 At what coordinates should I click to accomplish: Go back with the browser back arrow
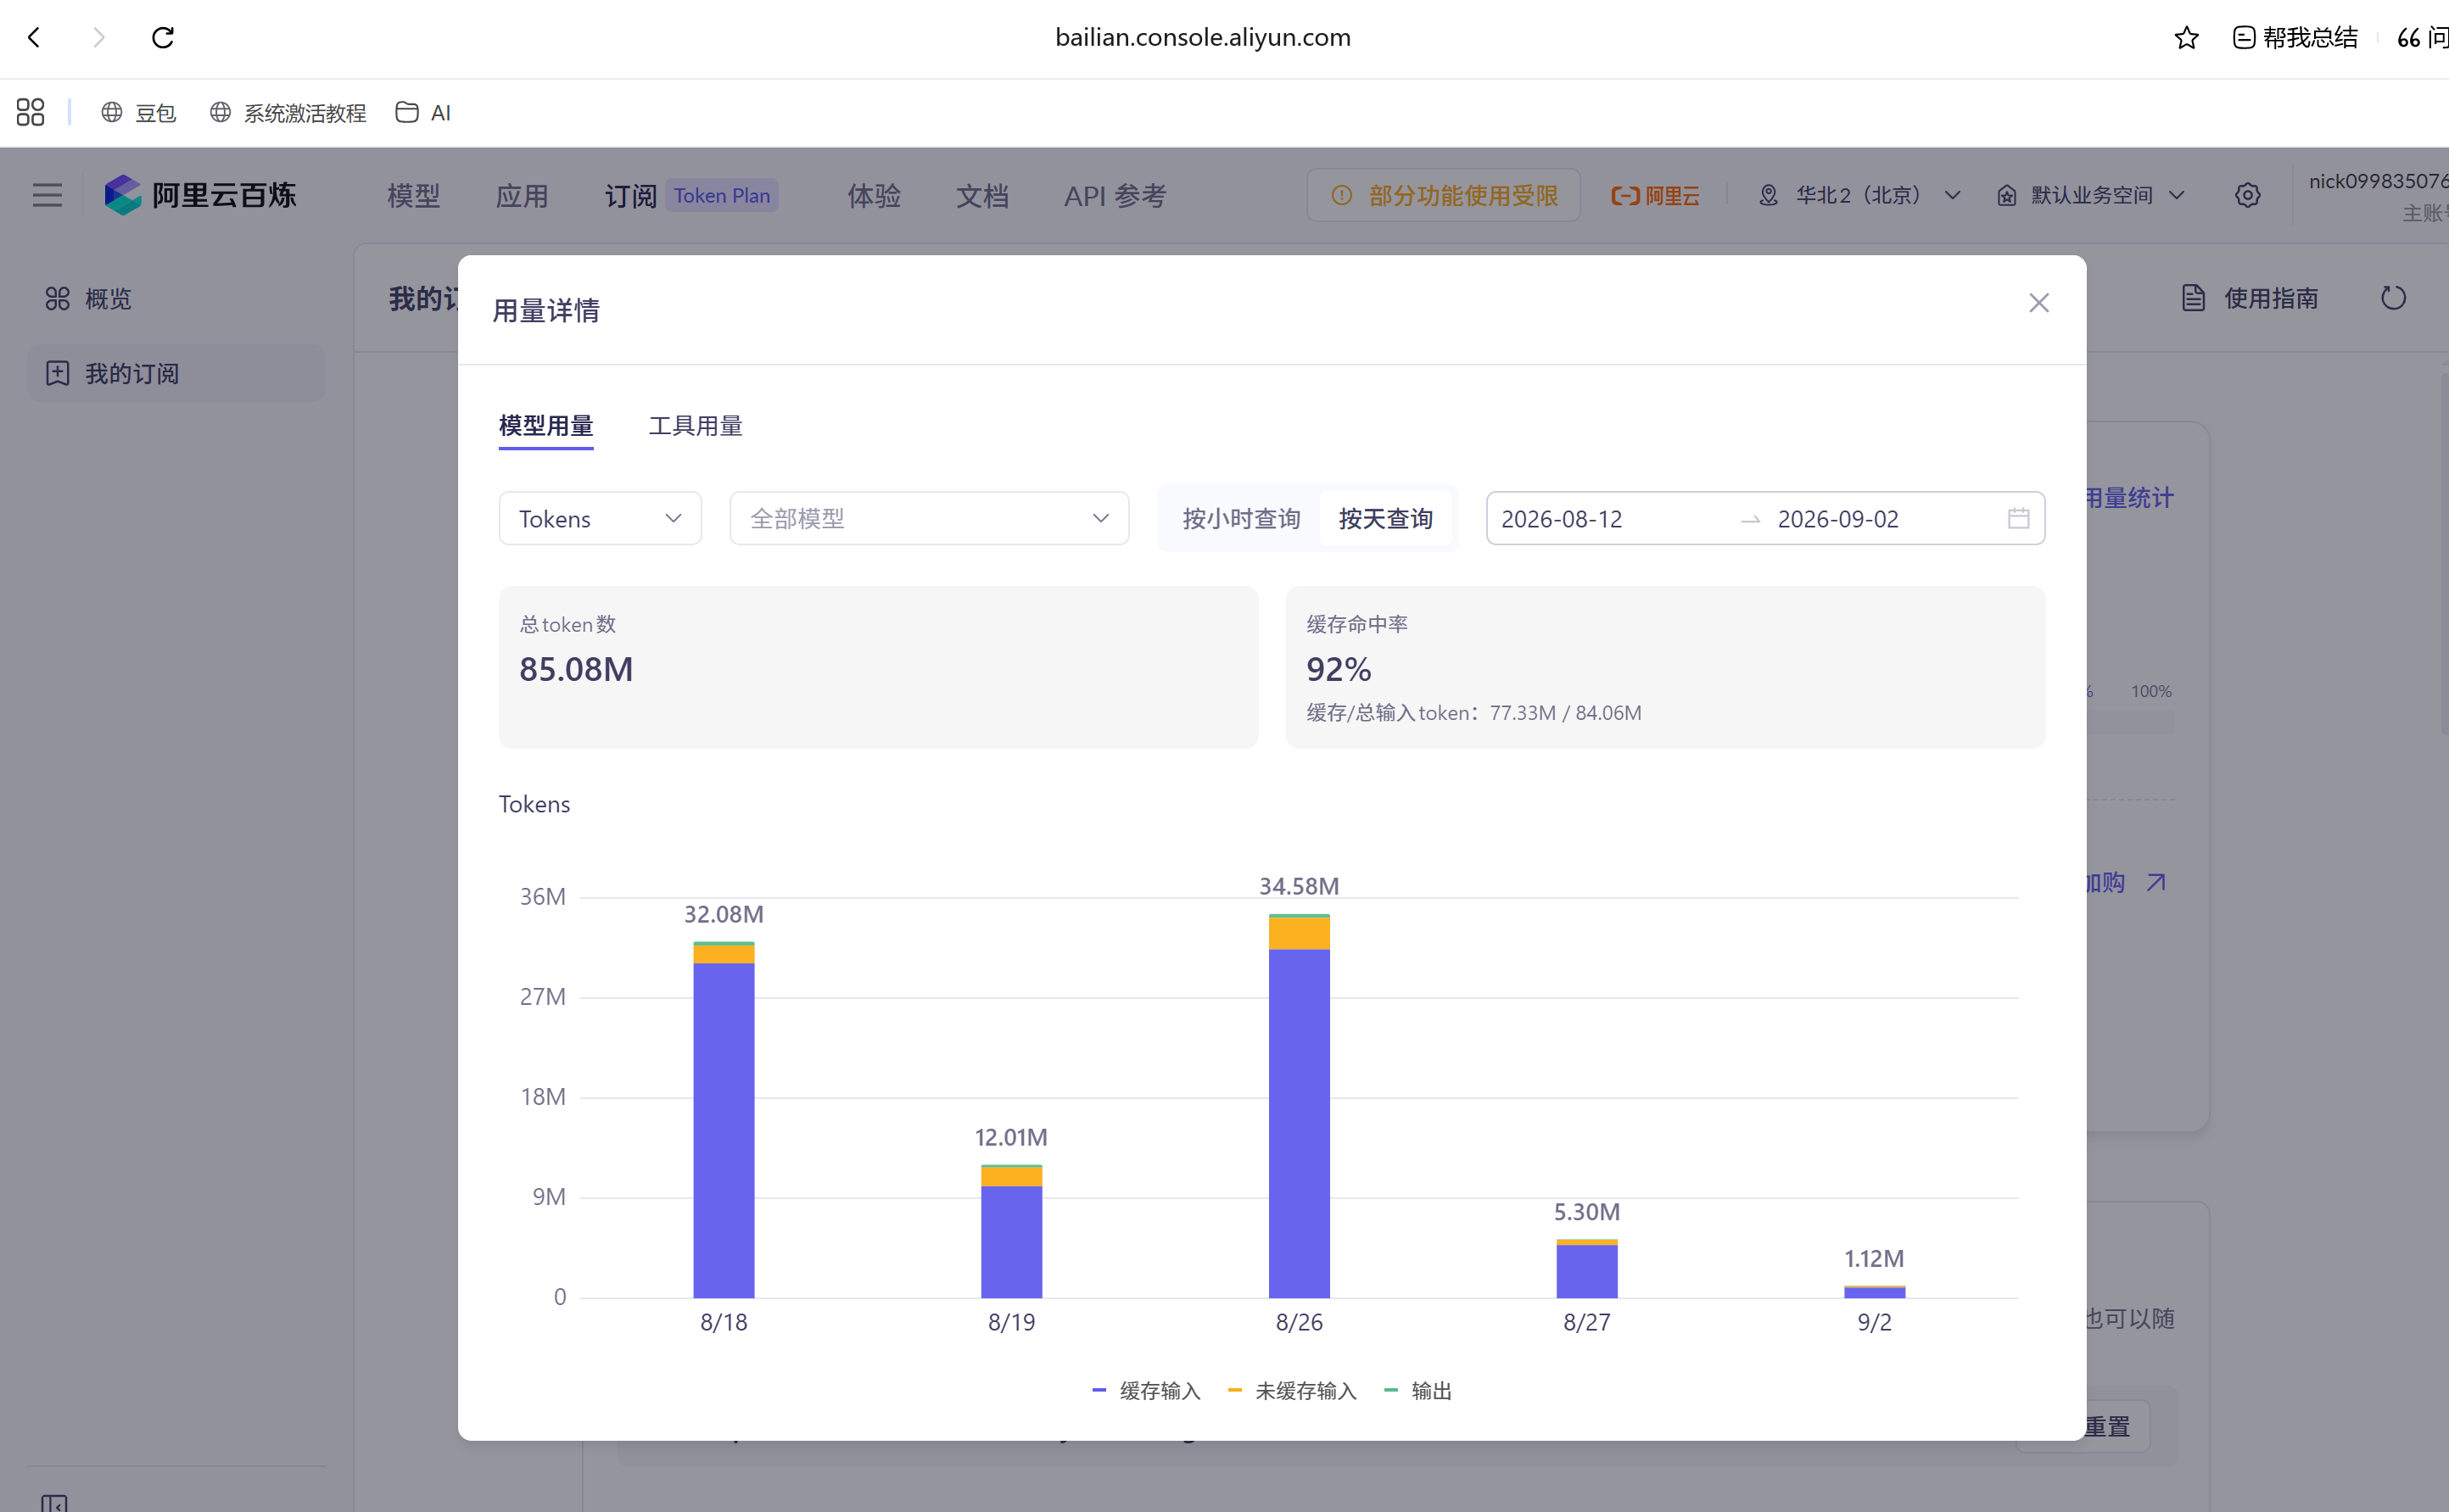coord(35,38)
